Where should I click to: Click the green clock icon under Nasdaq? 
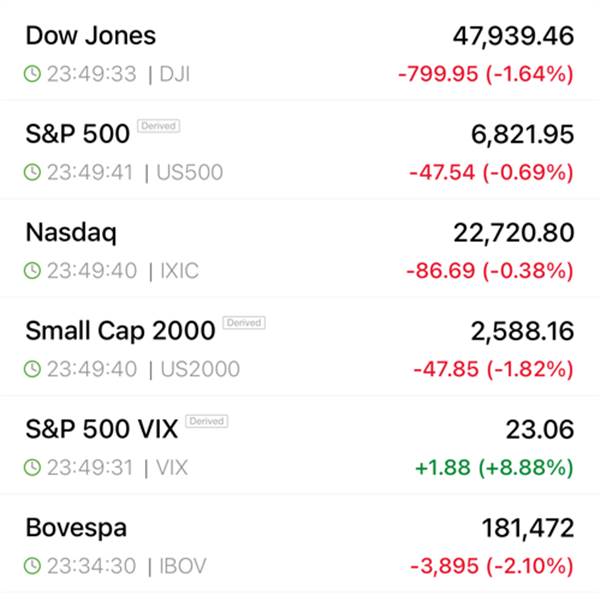pyautogui.click(x=33, y=271)
